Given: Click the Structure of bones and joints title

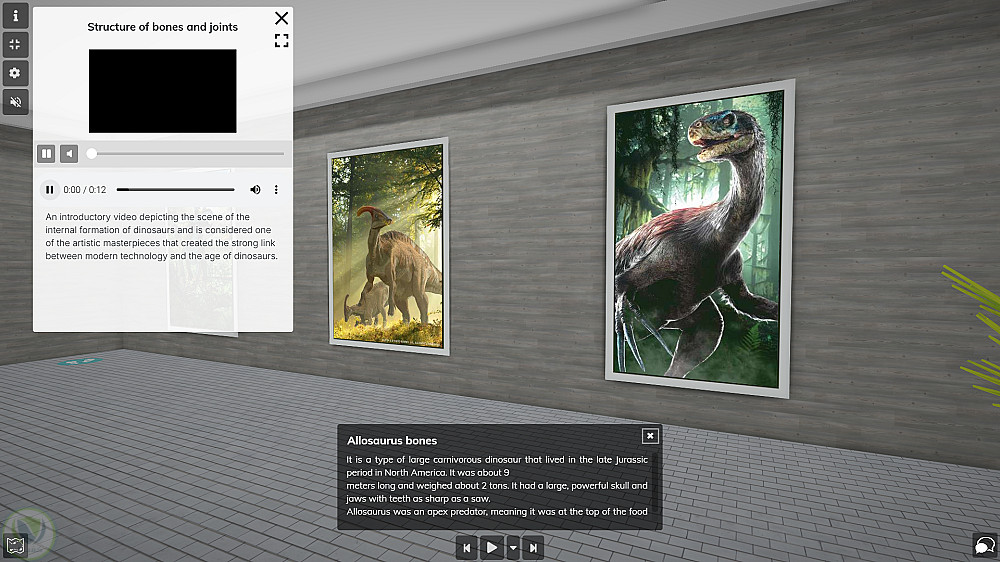Looking at the screenshot, I should point(163,27).
